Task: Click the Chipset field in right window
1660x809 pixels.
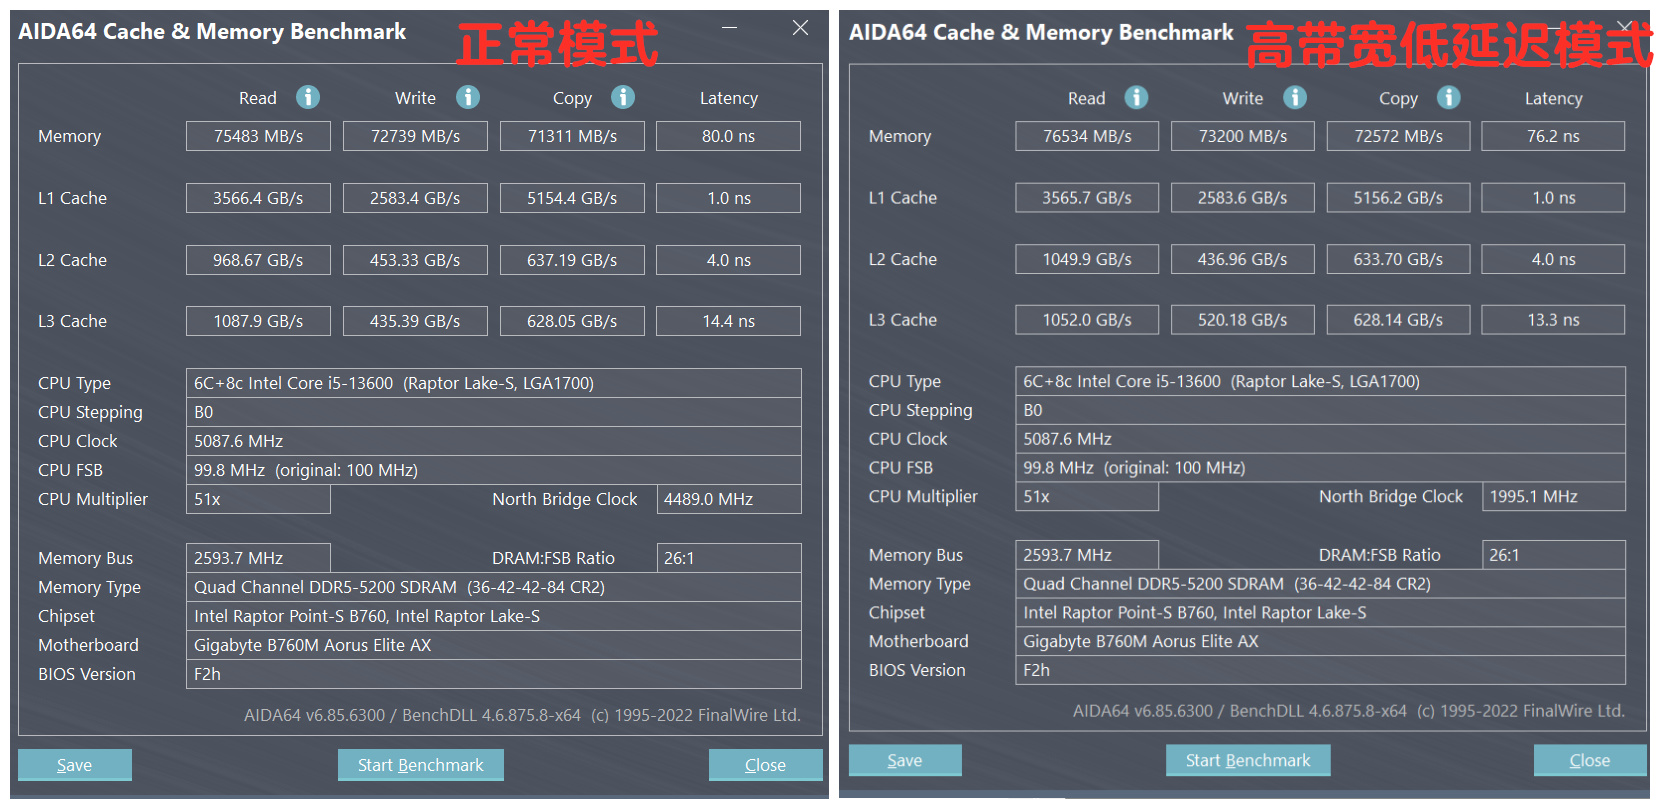Action: click(x=1320, y=613)
